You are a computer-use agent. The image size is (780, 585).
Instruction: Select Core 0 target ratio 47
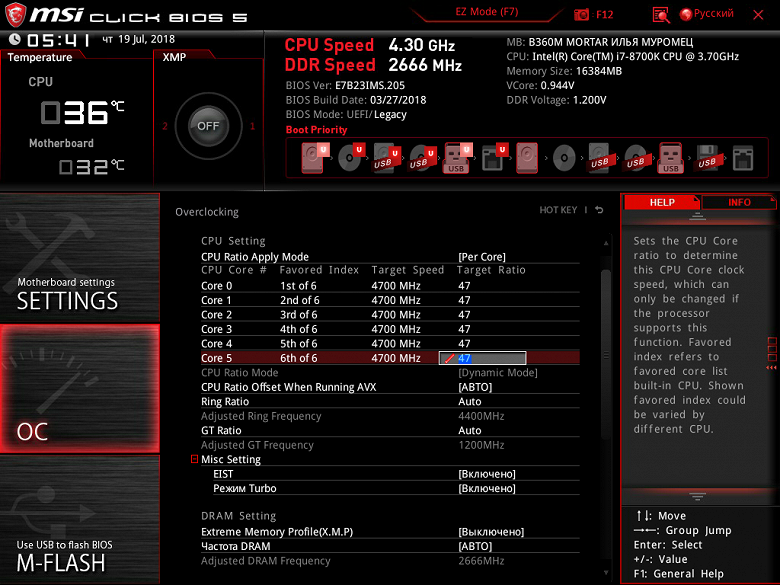pyautogui.click(x=464, y=286)
